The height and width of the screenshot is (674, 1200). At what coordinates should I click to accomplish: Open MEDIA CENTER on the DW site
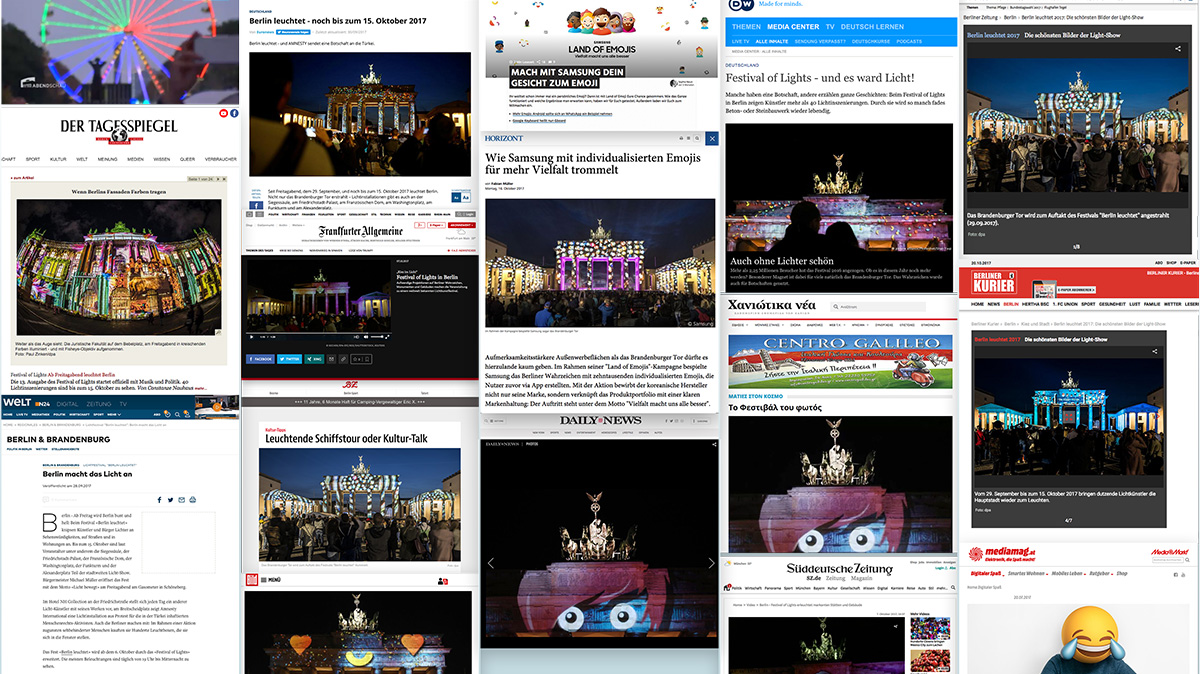click(794, 26)
